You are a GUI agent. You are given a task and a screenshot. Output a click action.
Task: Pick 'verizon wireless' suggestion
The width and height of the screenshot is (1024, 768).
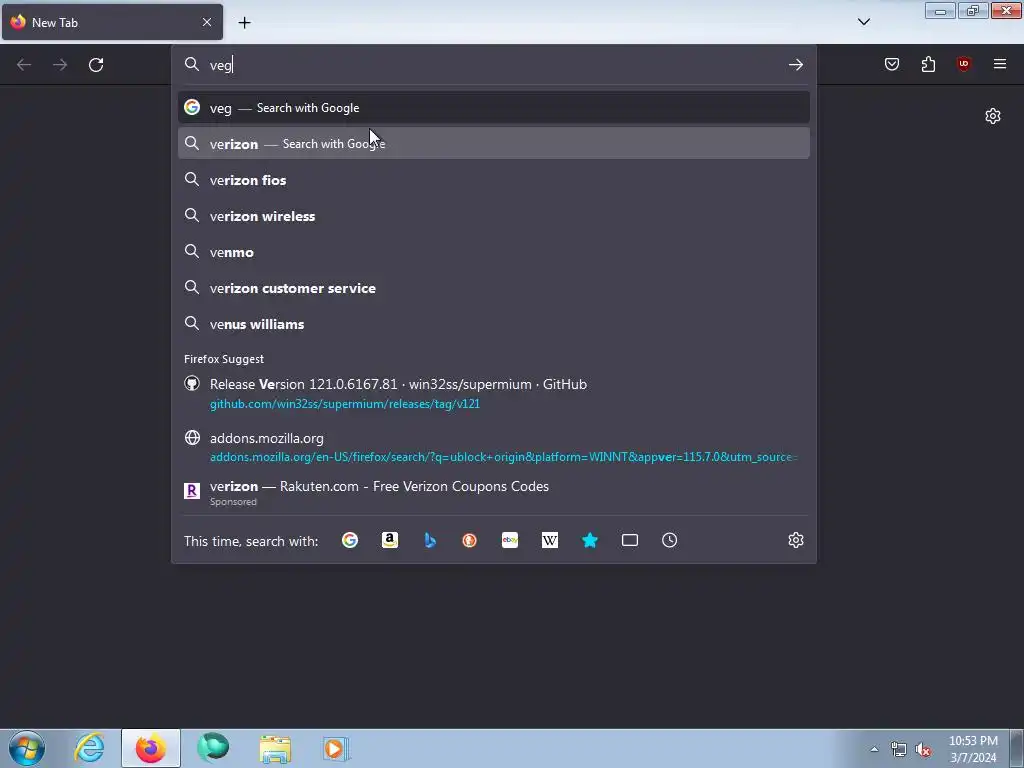(x=494, y=216)
